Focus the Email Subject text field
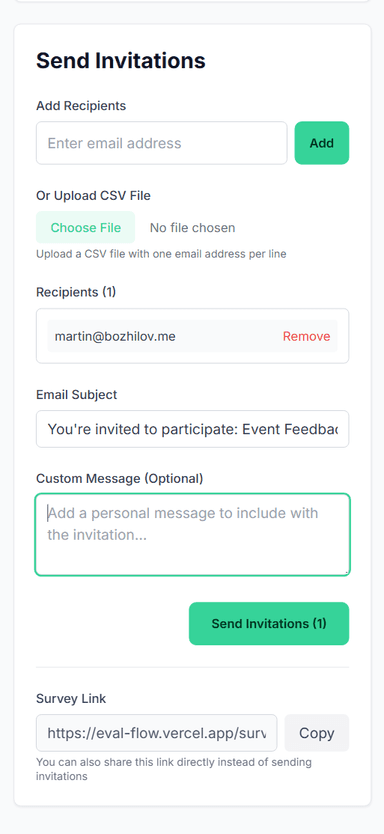 [x=193, y=429]
